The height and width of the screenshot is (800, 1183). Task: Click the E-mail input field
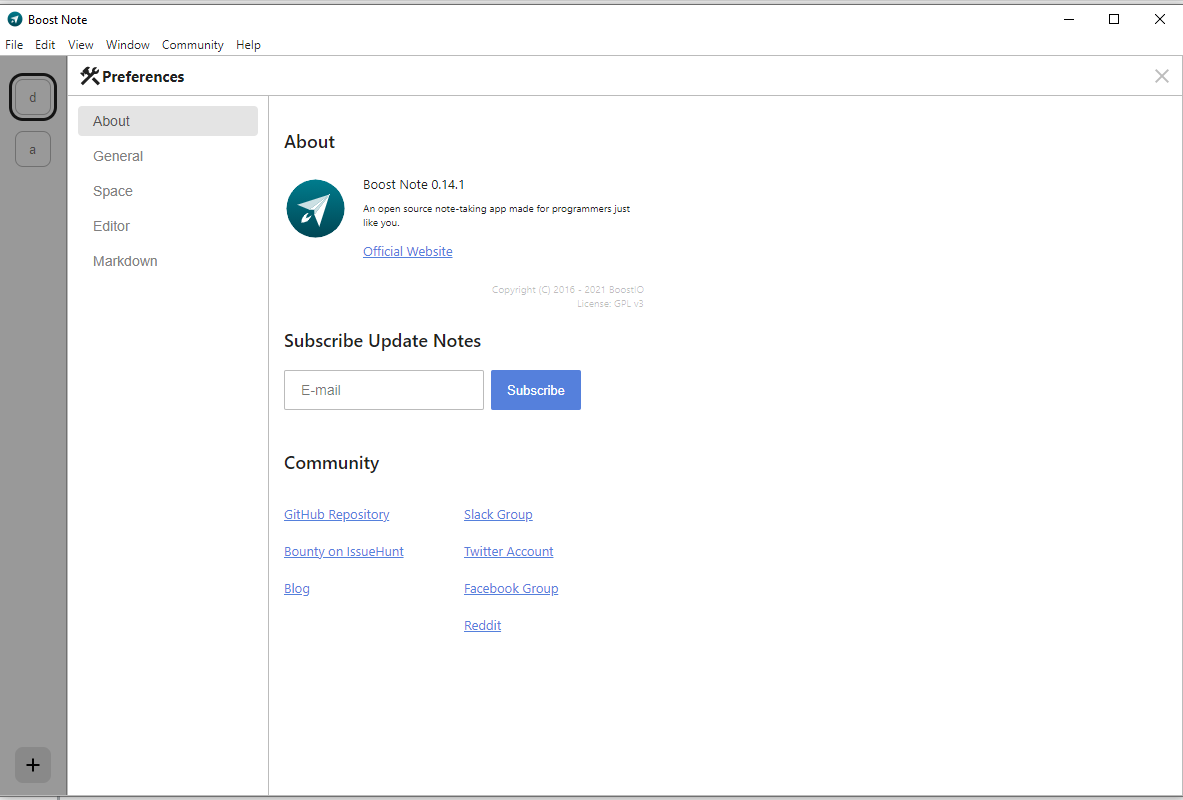tap(383, 390)
